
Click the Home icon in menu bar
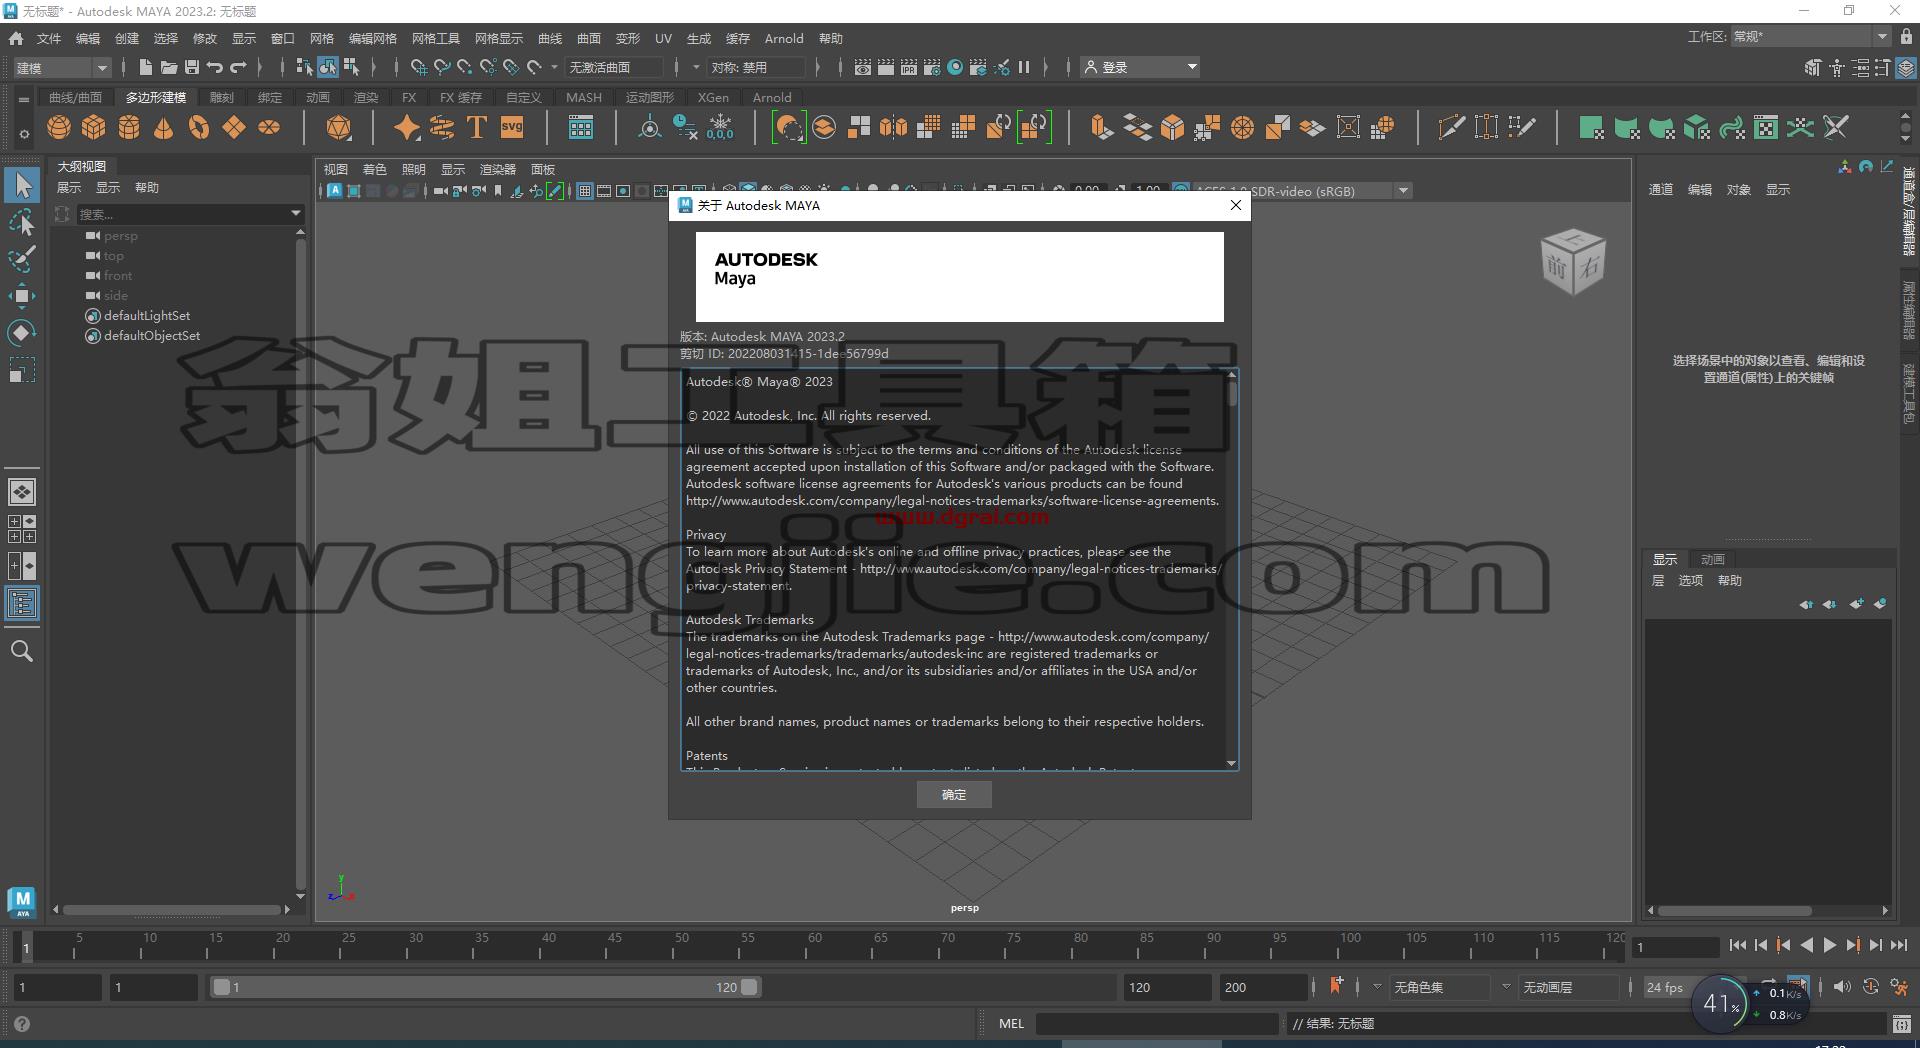pyautogui.click(x=16, y=38)
